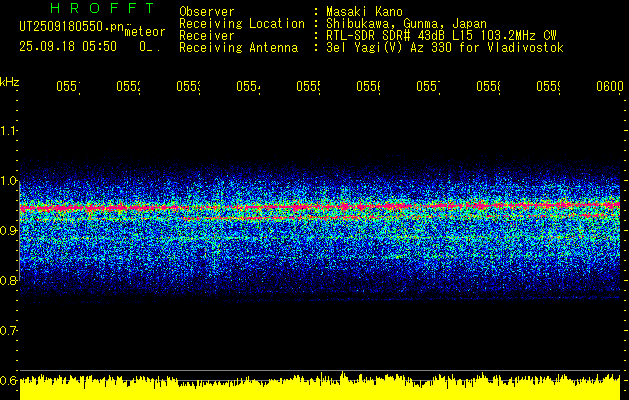Click the "Receiving Antenna" label
Viewport: 629px width, 400px height.
238,48
